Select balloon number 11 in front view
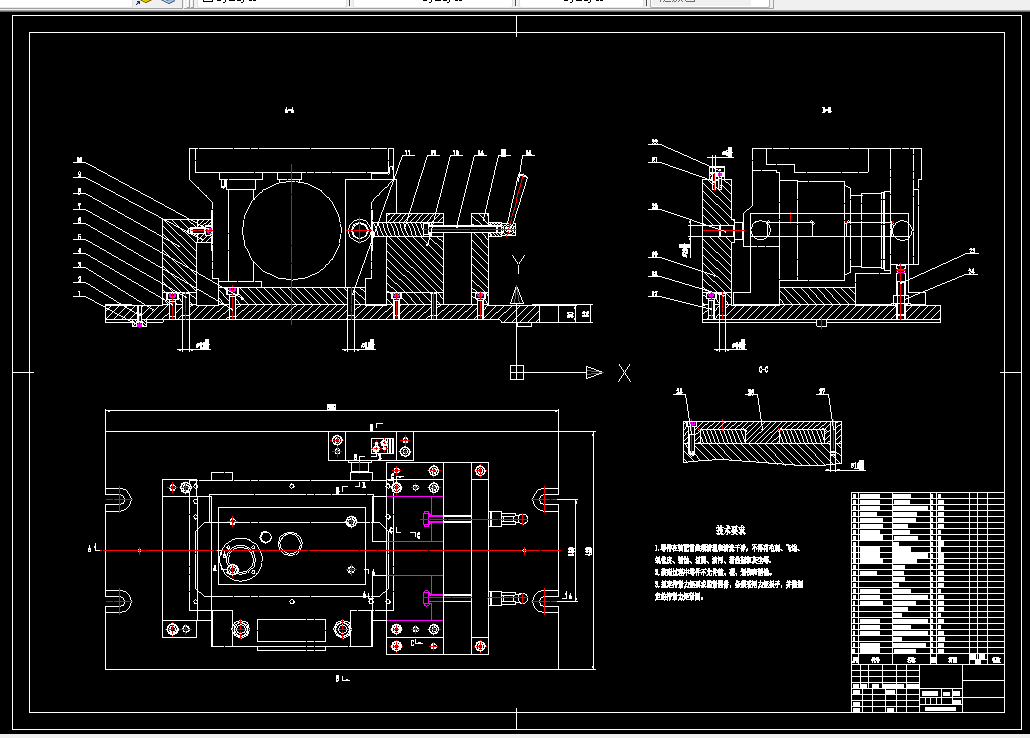 (408, 153)
